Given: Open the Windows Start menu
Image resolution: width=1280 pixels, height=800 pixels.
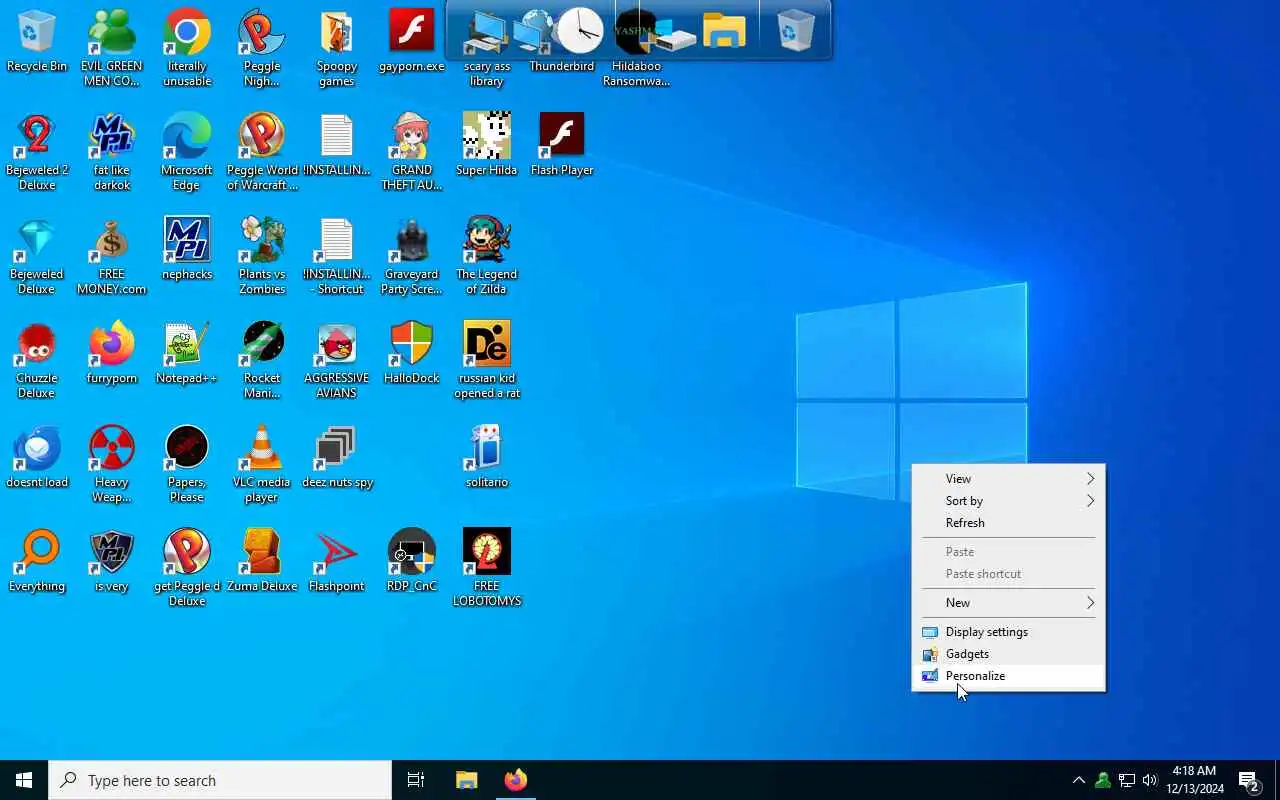Looking at the screenshot, I should [x=24, y=780].
